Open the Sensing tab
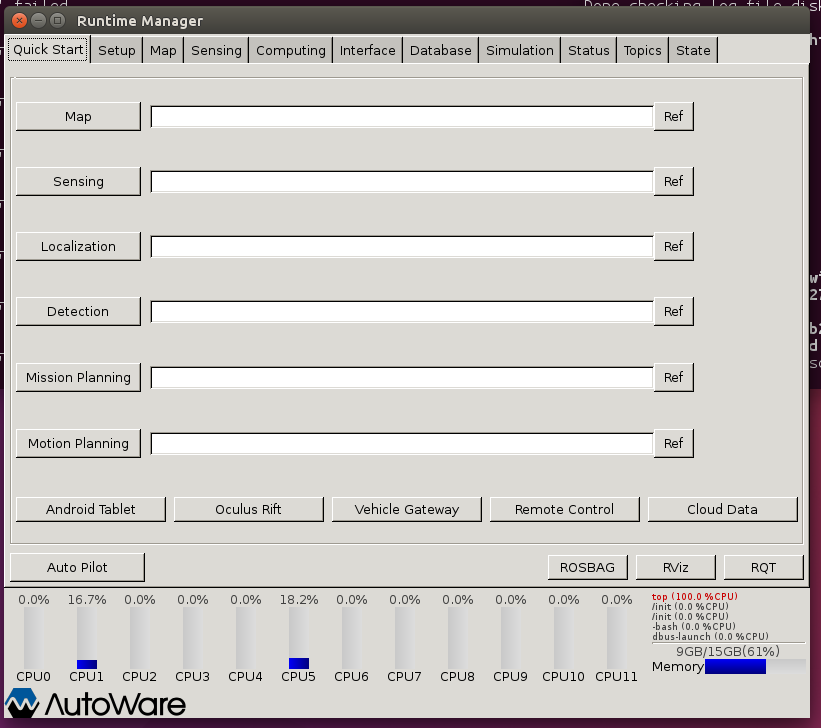This screenshot has width=821, height=728. click(216, 50)
